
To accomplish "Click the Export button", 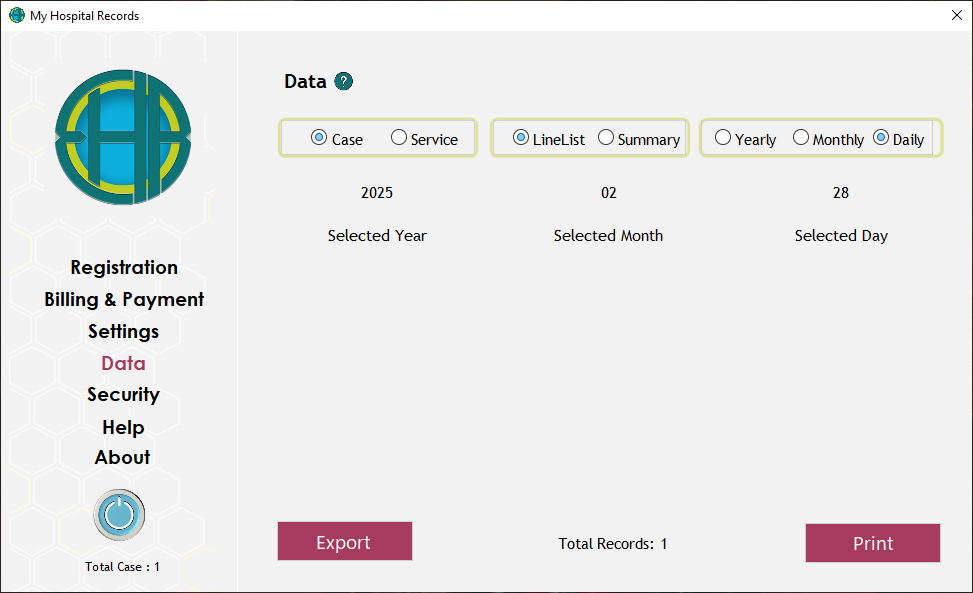I will (x=344, y=542).
